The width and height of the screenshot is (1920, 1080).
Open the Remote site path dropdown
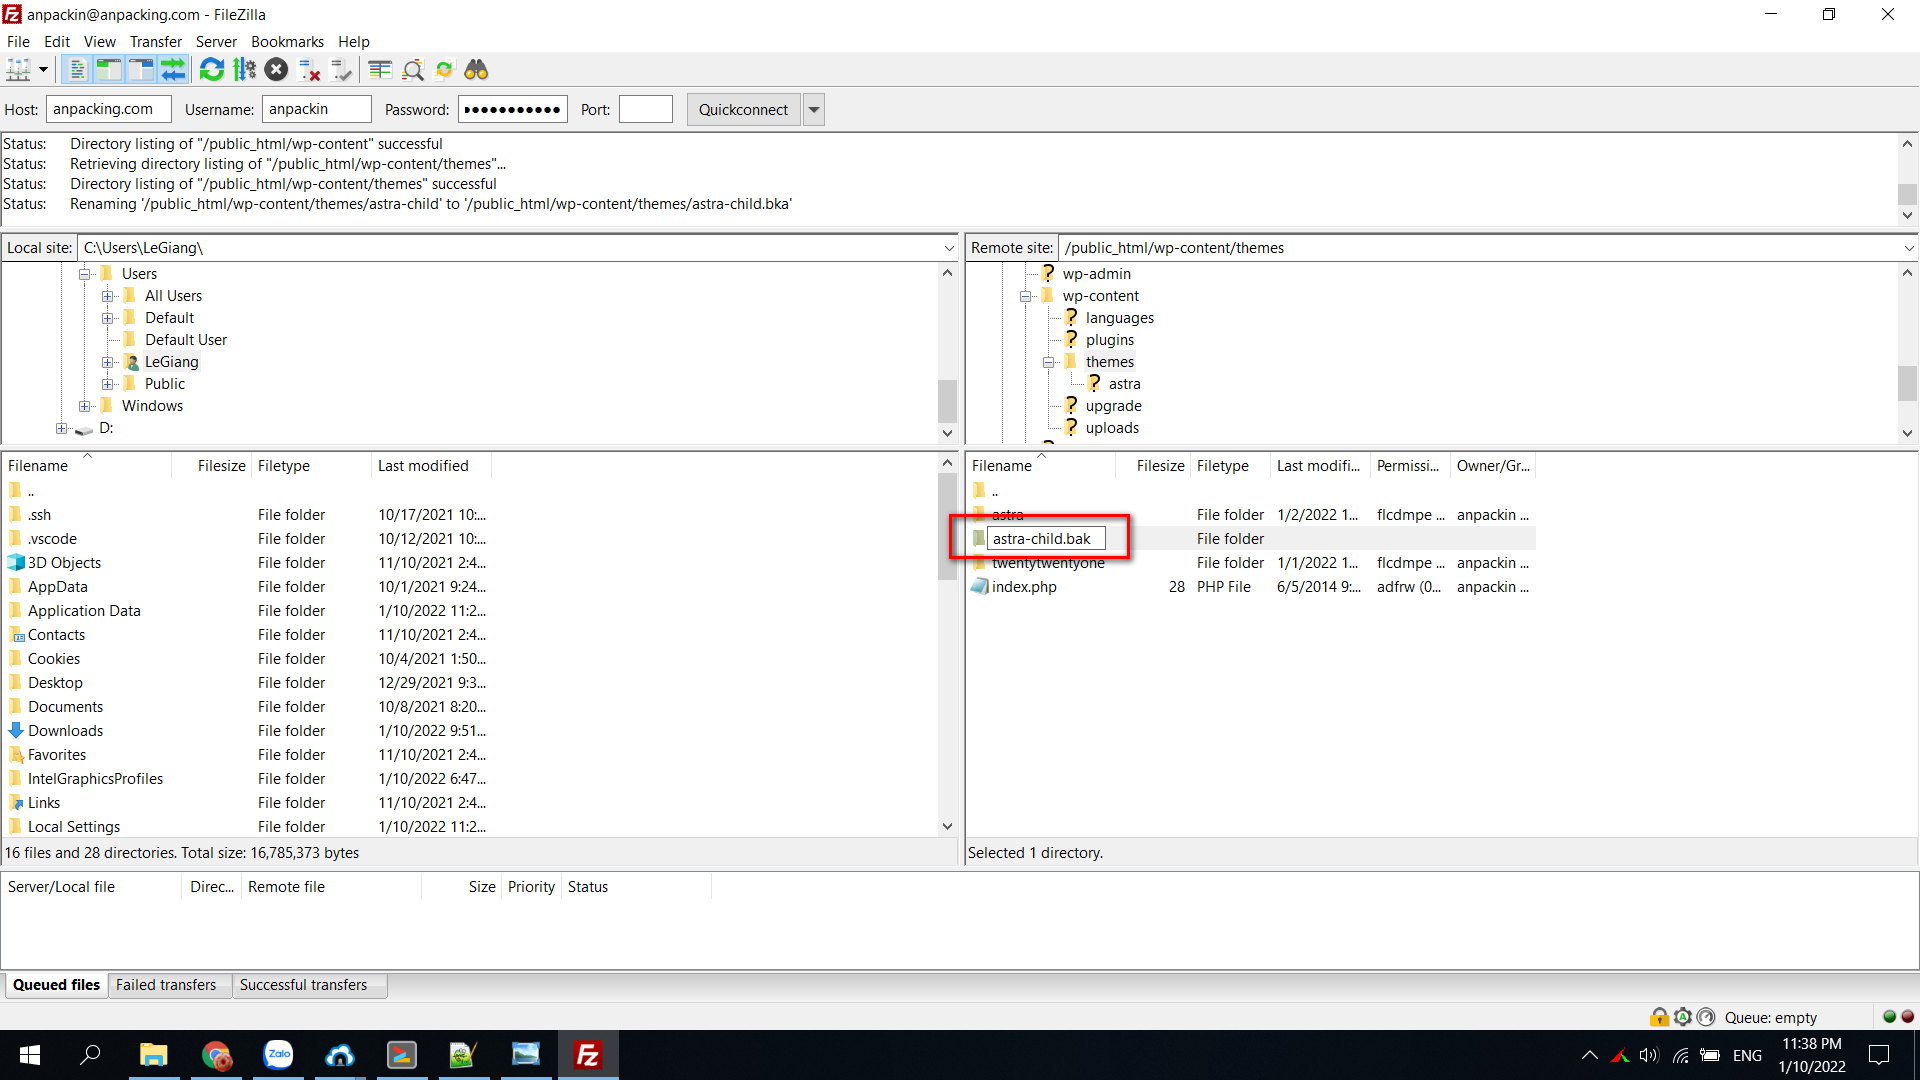pos(1909,248)
